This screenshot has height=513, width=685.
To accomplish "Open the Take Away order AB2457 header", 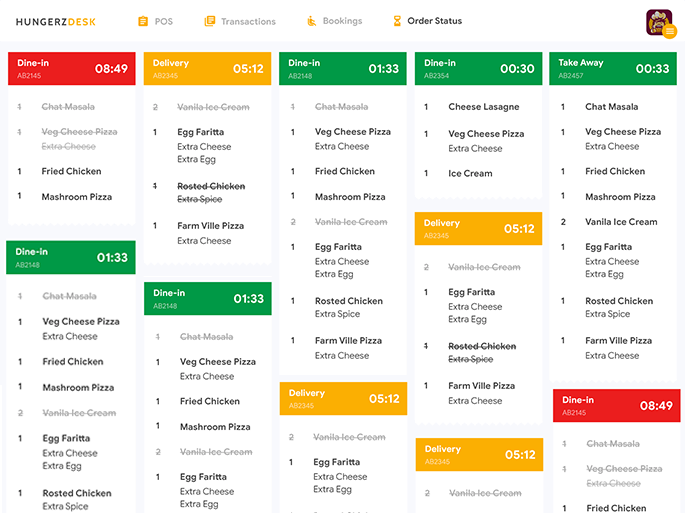I will click(x=613, y=69).
